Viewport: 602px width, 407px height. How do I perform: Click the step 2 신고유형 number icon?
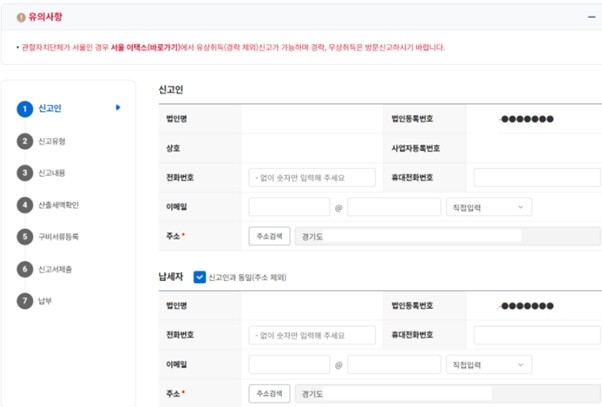[25, 141]
